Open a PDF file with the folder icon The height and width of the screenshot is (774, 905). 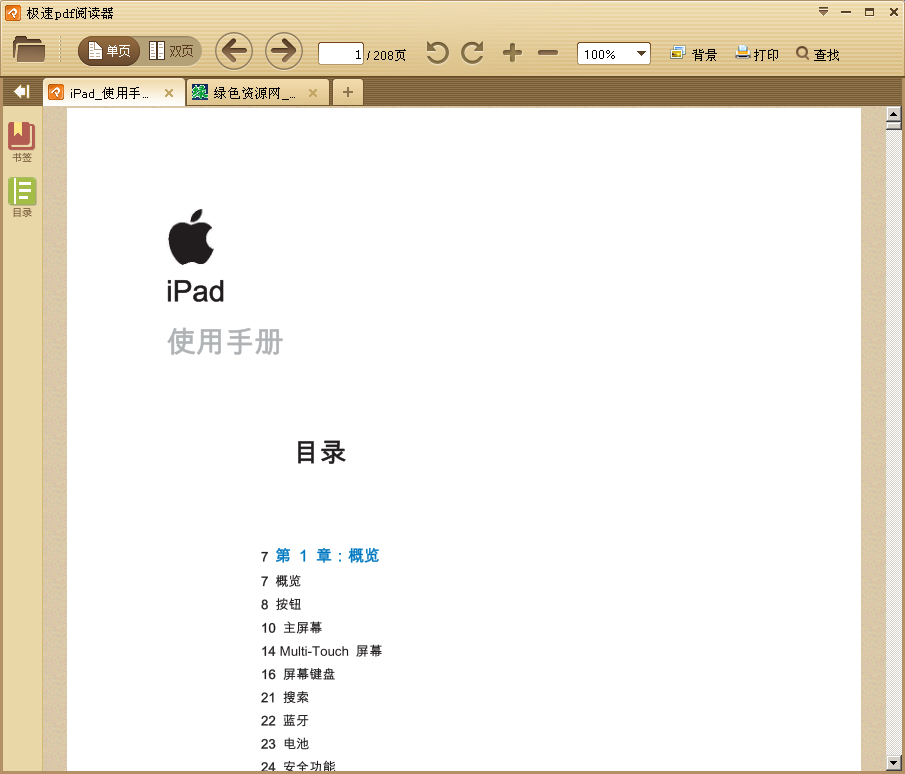click(x=30, y=52)
